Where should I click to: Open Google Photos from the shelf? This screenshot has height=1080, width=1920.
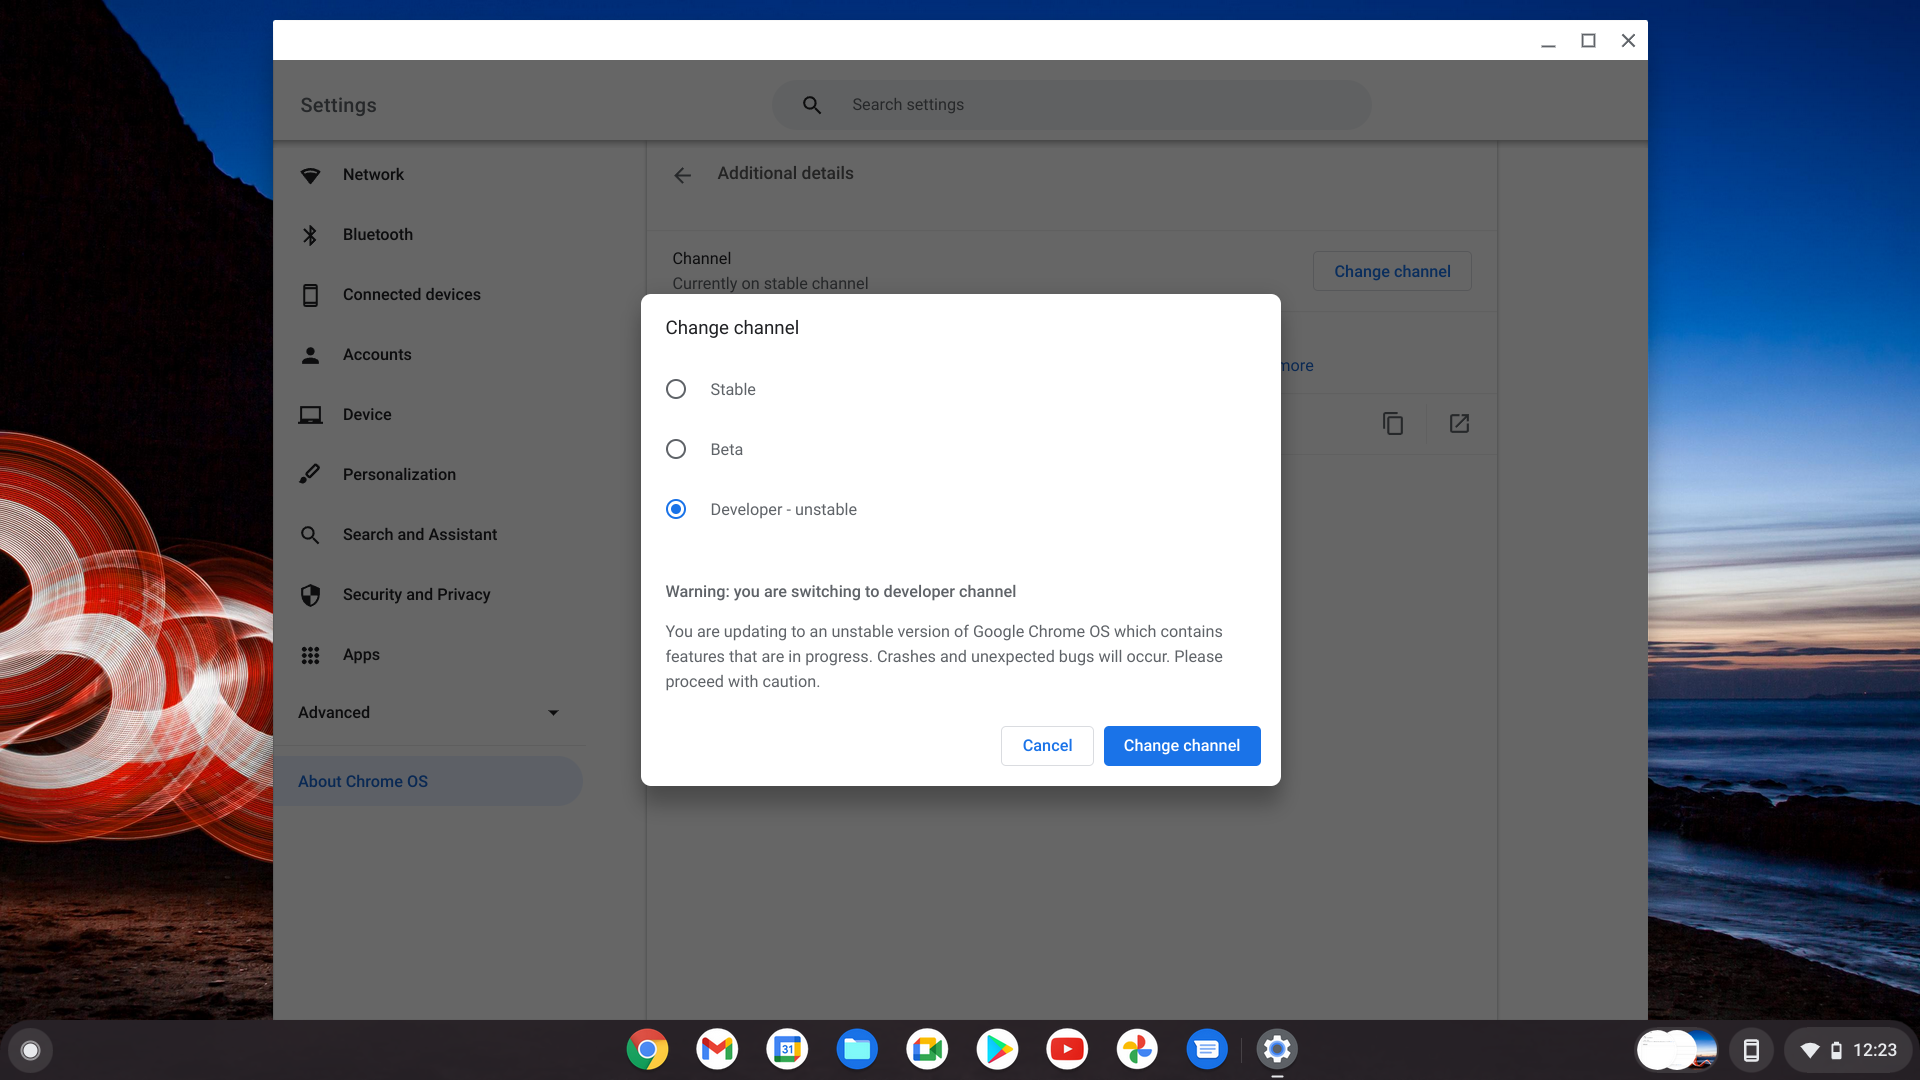[1137, 1049]
